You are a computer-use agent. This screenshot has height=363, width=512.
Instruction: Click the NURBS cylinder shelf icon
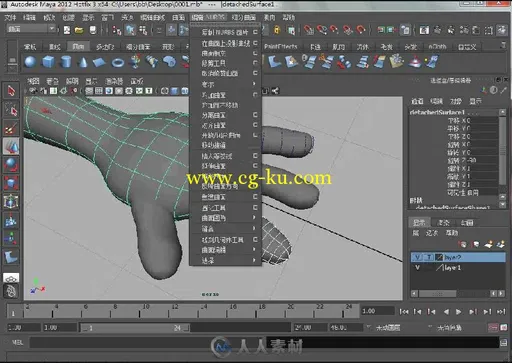pos(66,62)
